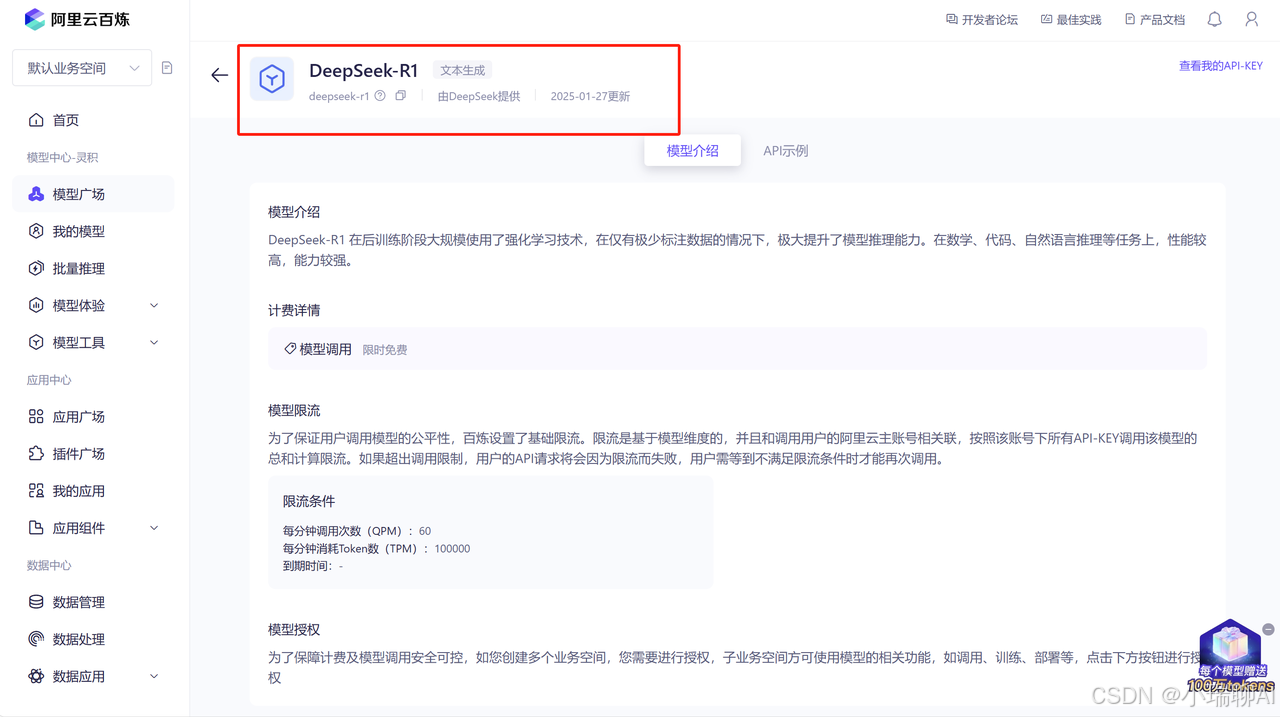1280x717 pixels.
Task: Click the 2025-01-27更新 text
Action: [590, 96]
